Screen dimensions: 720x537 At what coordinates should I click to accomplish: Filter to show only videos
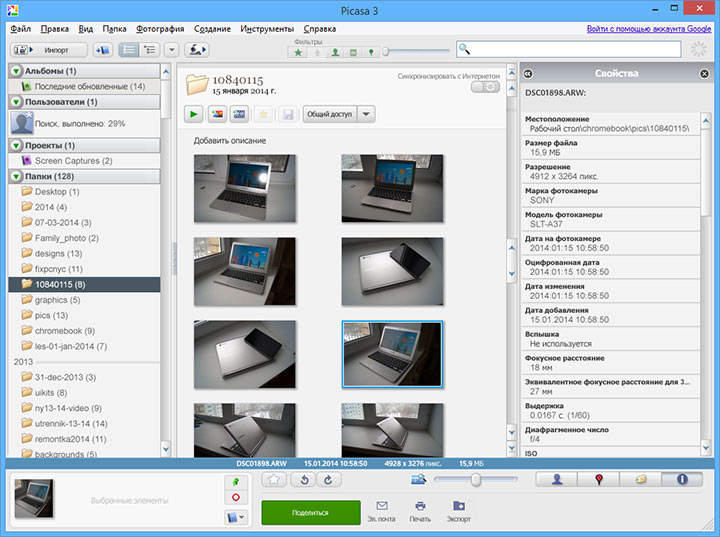pos(353,52)
